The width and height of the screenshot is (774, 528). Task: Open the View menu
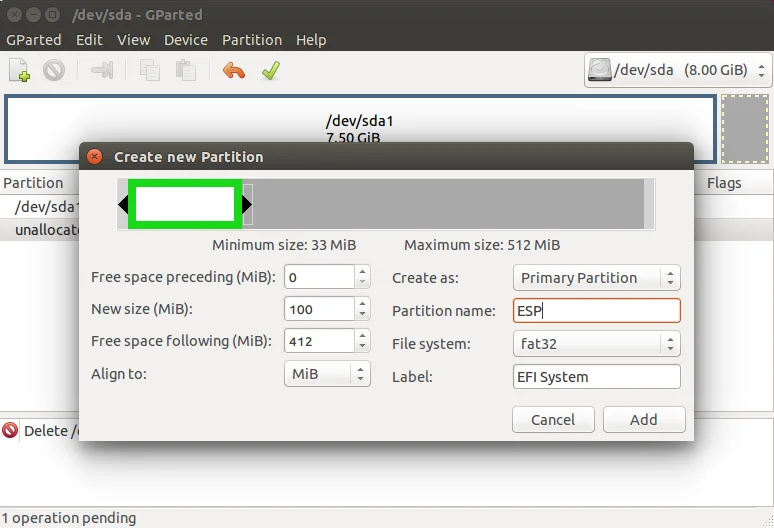click(133, 40)
